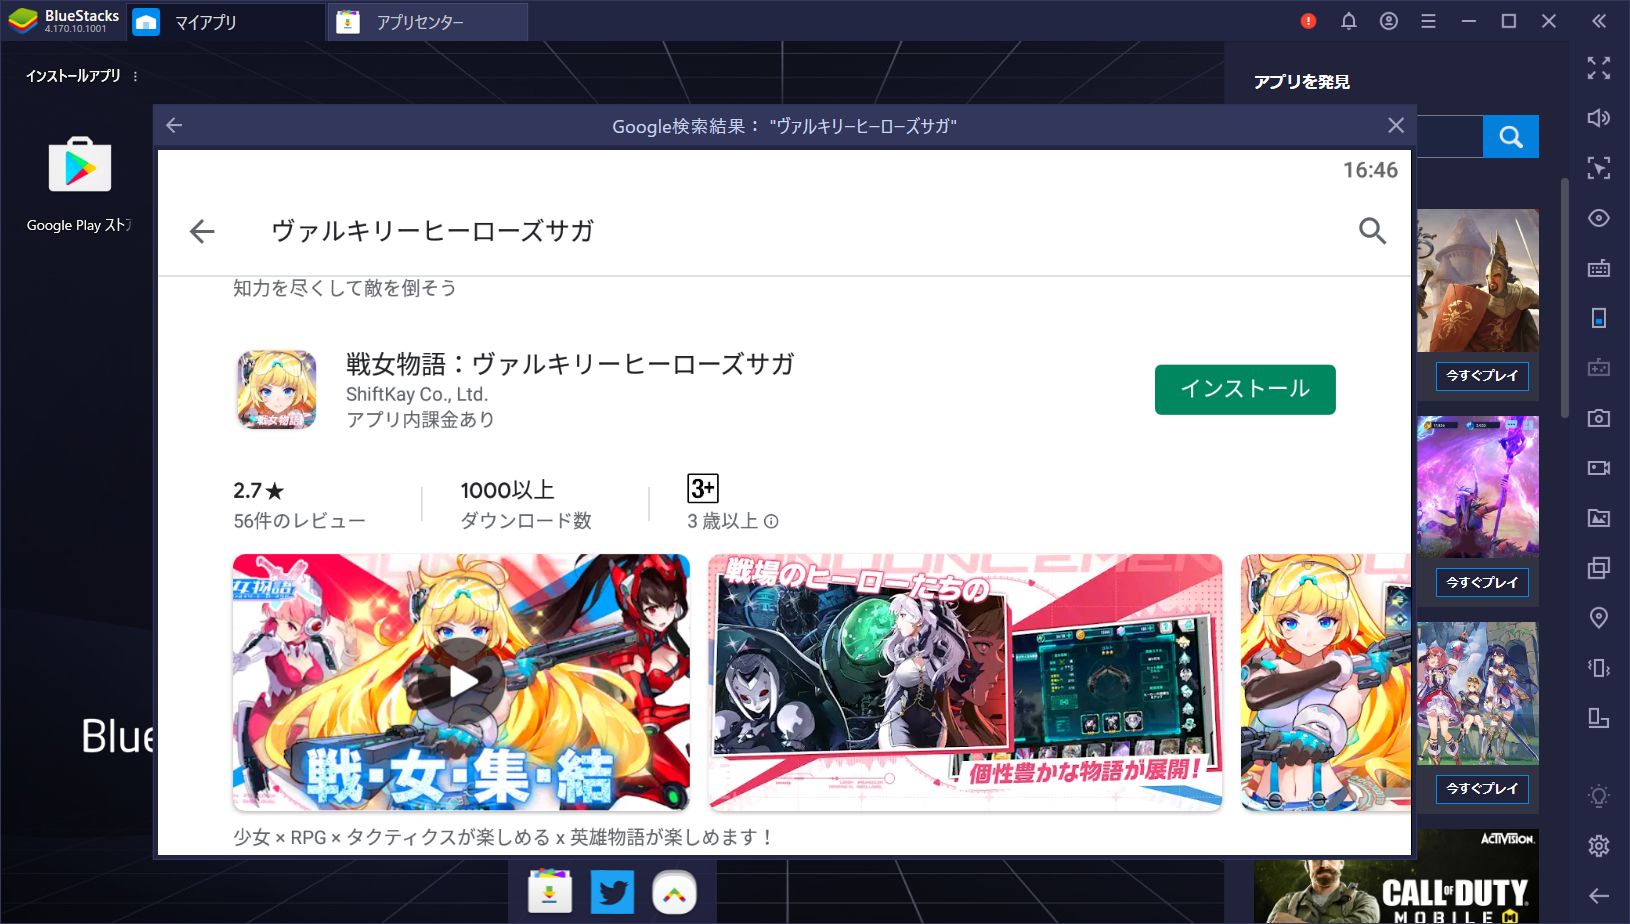Open the Twitter icon in dock
1630x924 pixels.
tap(612, 892)
